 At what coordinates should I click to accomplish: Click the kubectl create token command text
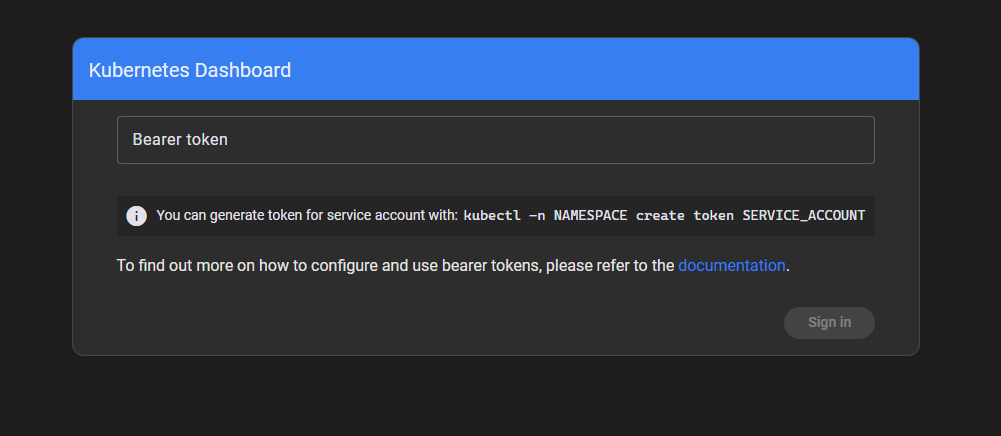(x=664, y=216)
